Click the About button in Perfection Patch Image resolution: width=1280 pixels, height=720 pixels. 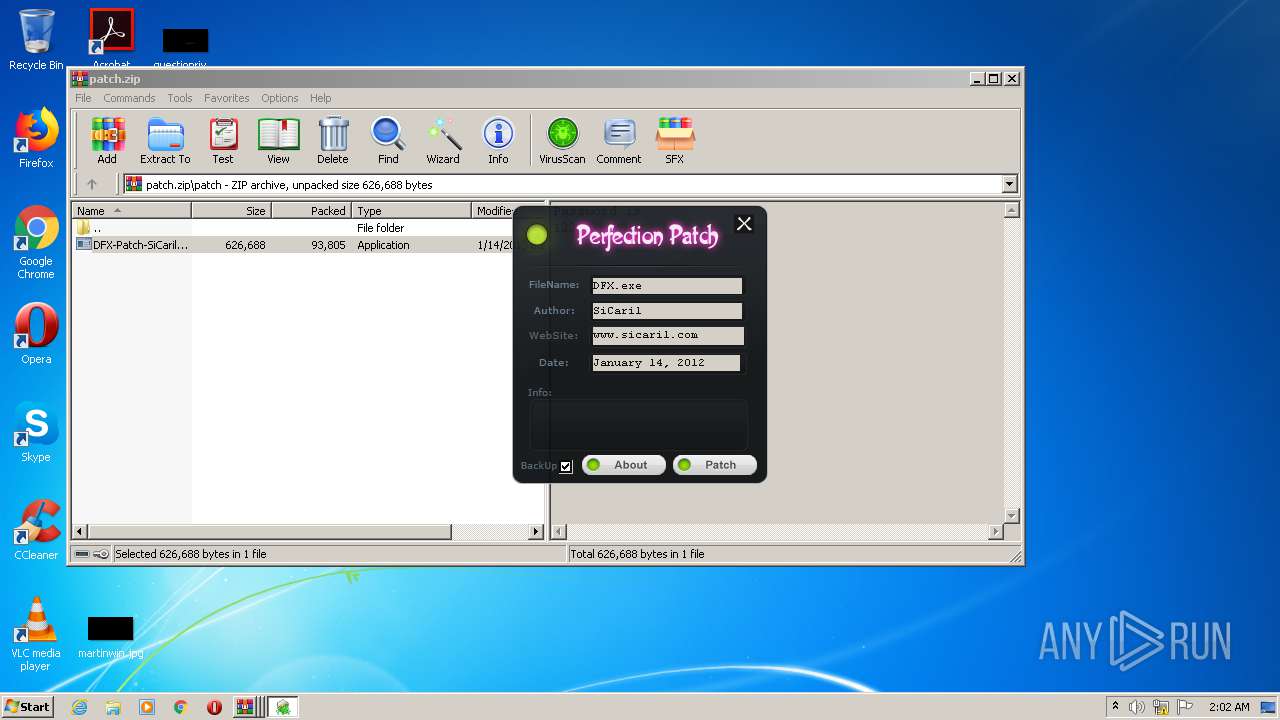[x=624, y=465]
